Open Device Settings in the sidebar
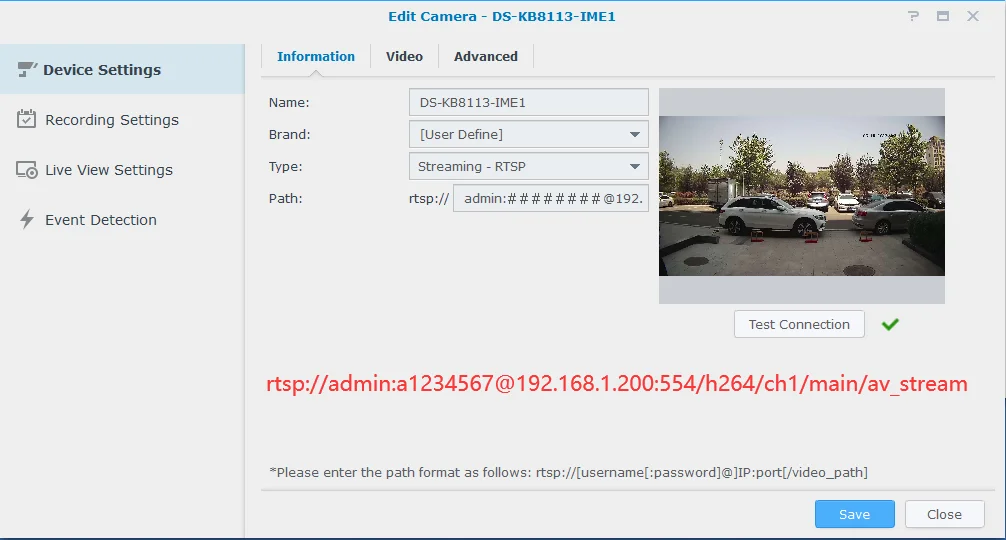The image size is (1006, 540). point(122,69)
